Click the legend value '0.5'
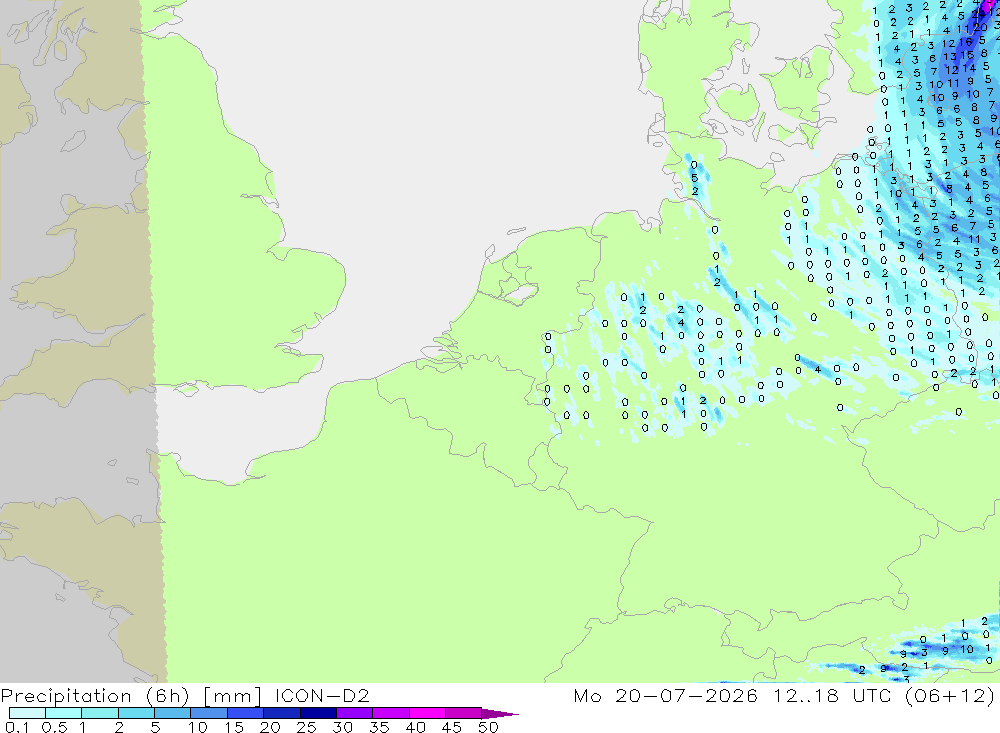Screen dimensions: 1000x733 click(54, 727)
